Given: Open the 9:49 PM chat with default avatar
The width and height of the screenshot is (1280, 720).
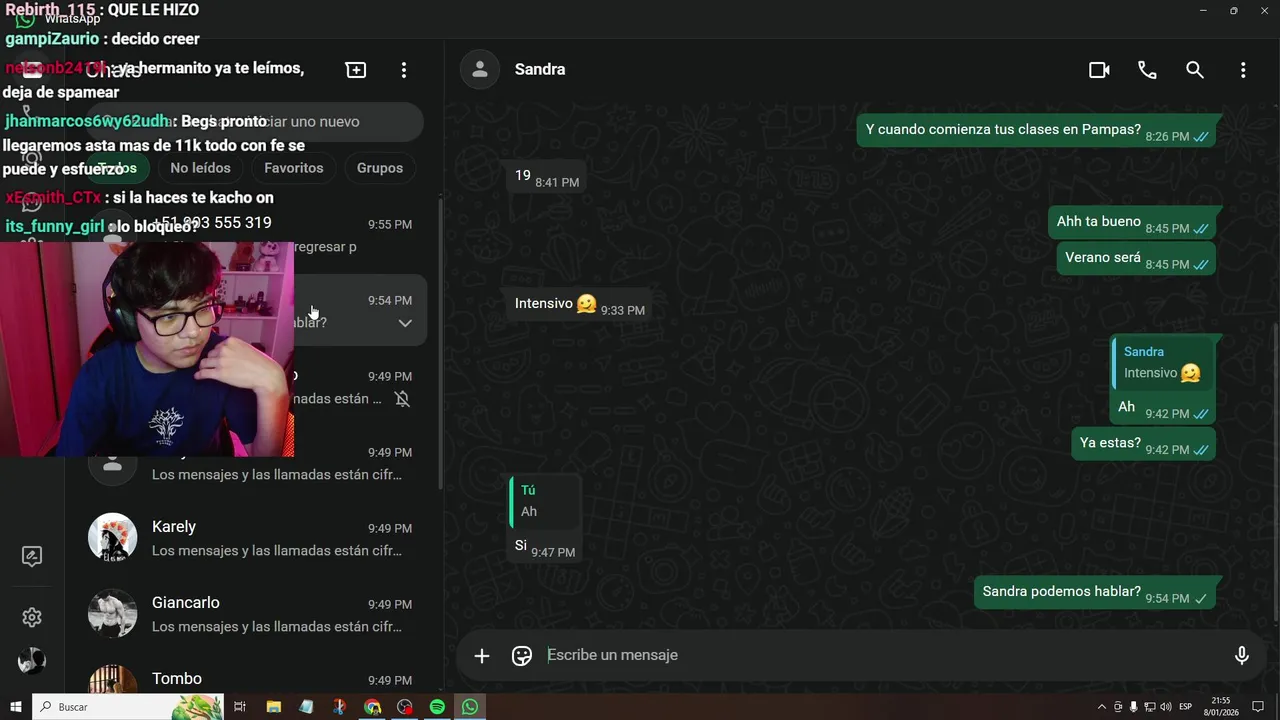Looking at the screenshot, I should coord(252,463).
